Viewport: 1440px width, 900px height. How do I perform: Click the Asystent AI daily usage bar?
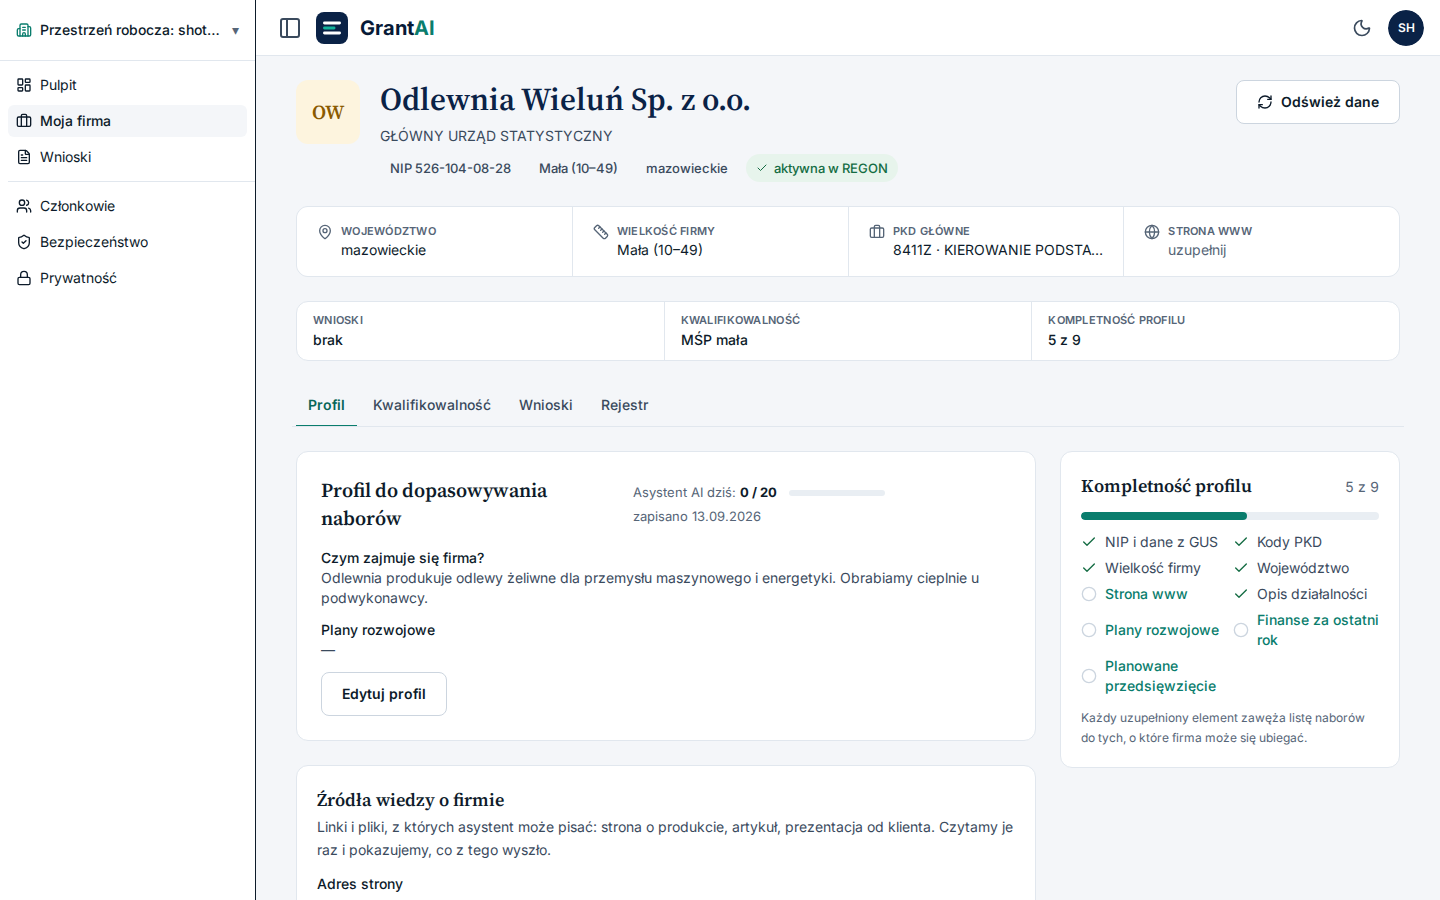tap(837, 493)
